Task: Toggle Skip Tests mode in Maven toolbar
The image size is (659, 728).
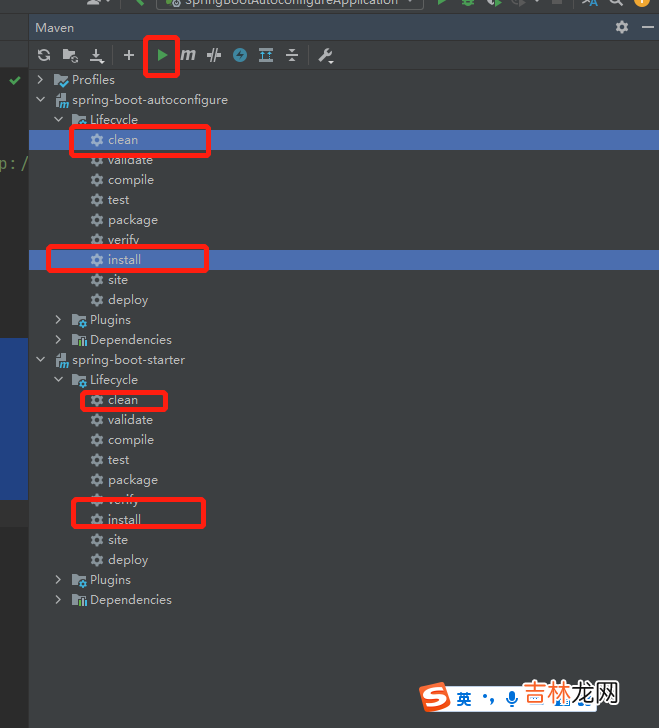Action: 213,56
